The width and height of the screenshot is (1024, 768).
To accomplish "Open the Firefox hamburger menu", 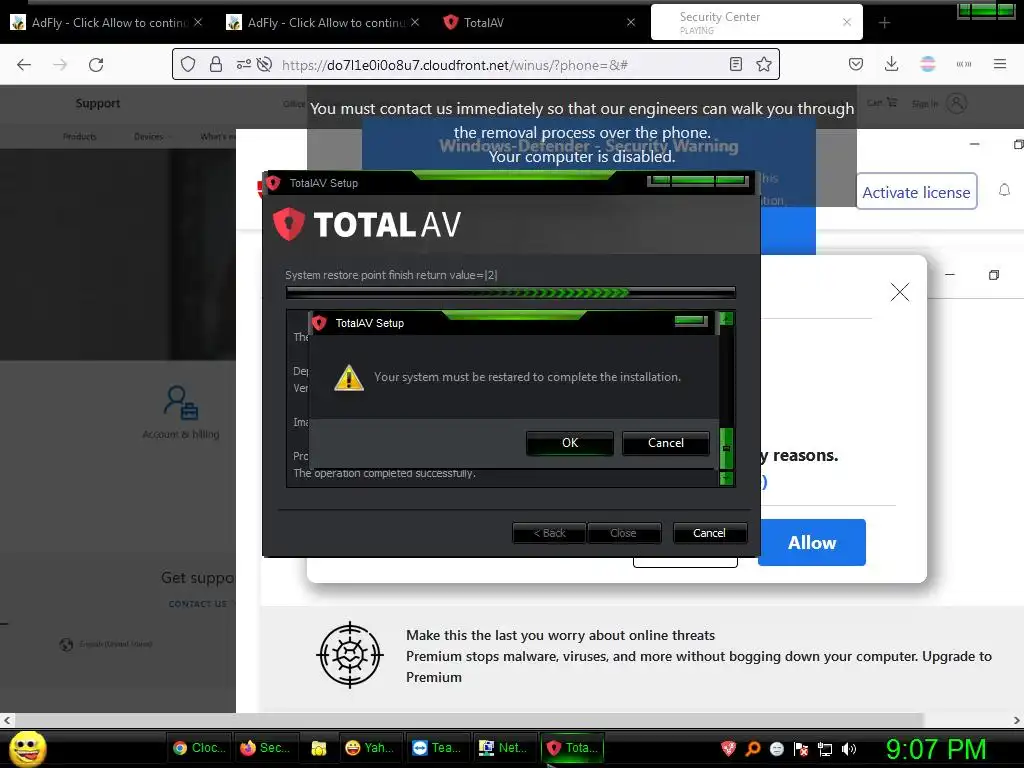I will [x=999, y=64].
